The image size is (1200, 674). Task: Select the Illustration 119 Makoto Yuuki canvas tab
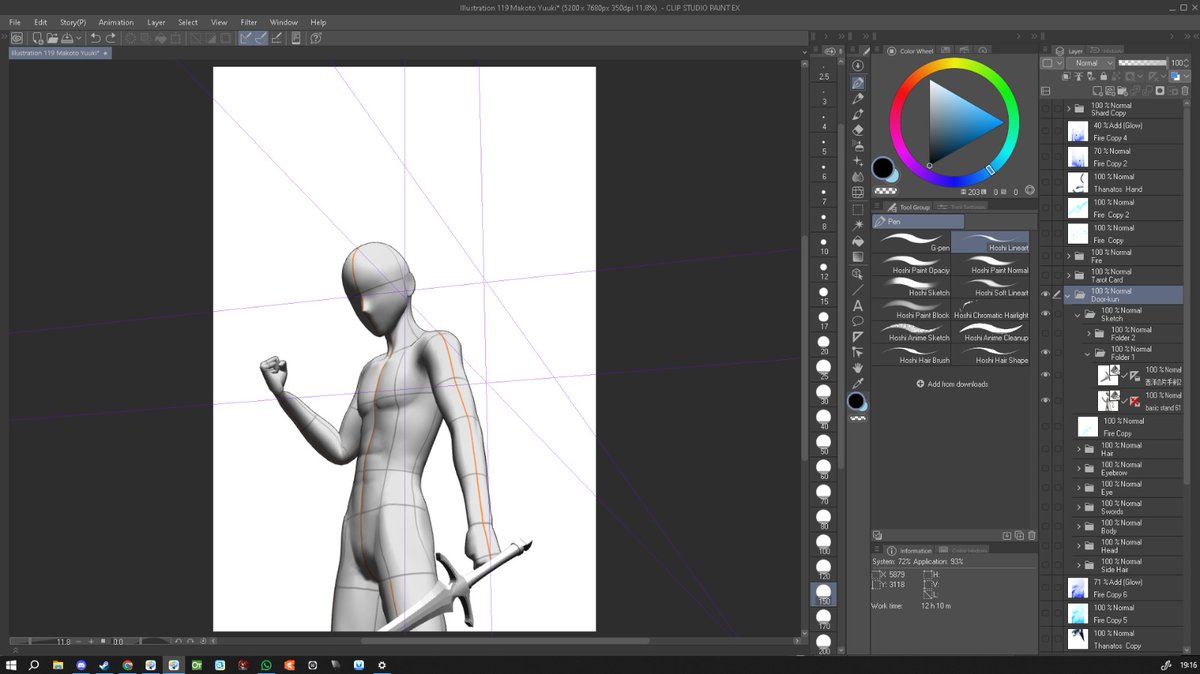click(60, 53)
